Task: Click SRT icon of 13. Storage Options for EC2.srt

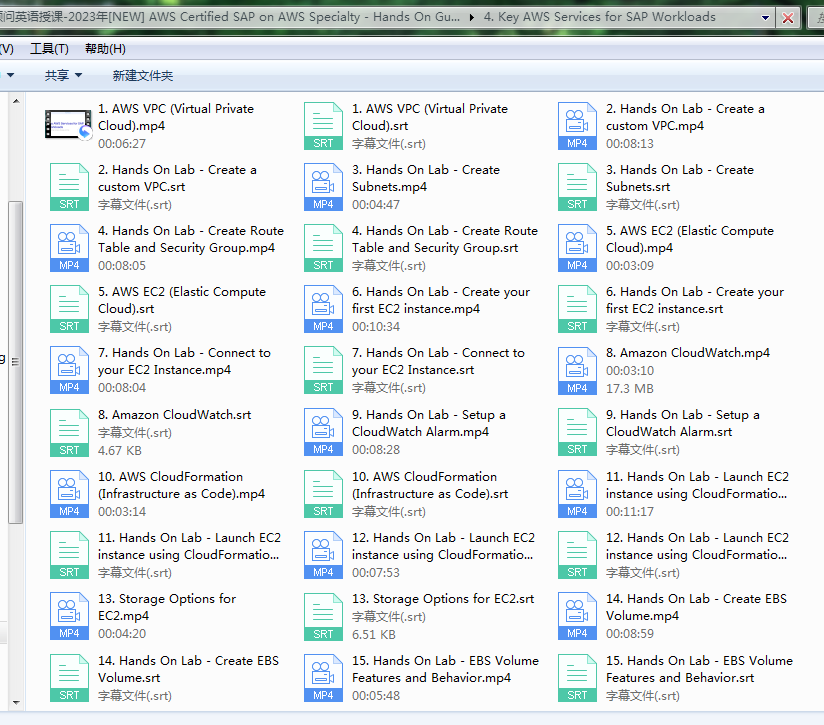Action: pos(323,617)
